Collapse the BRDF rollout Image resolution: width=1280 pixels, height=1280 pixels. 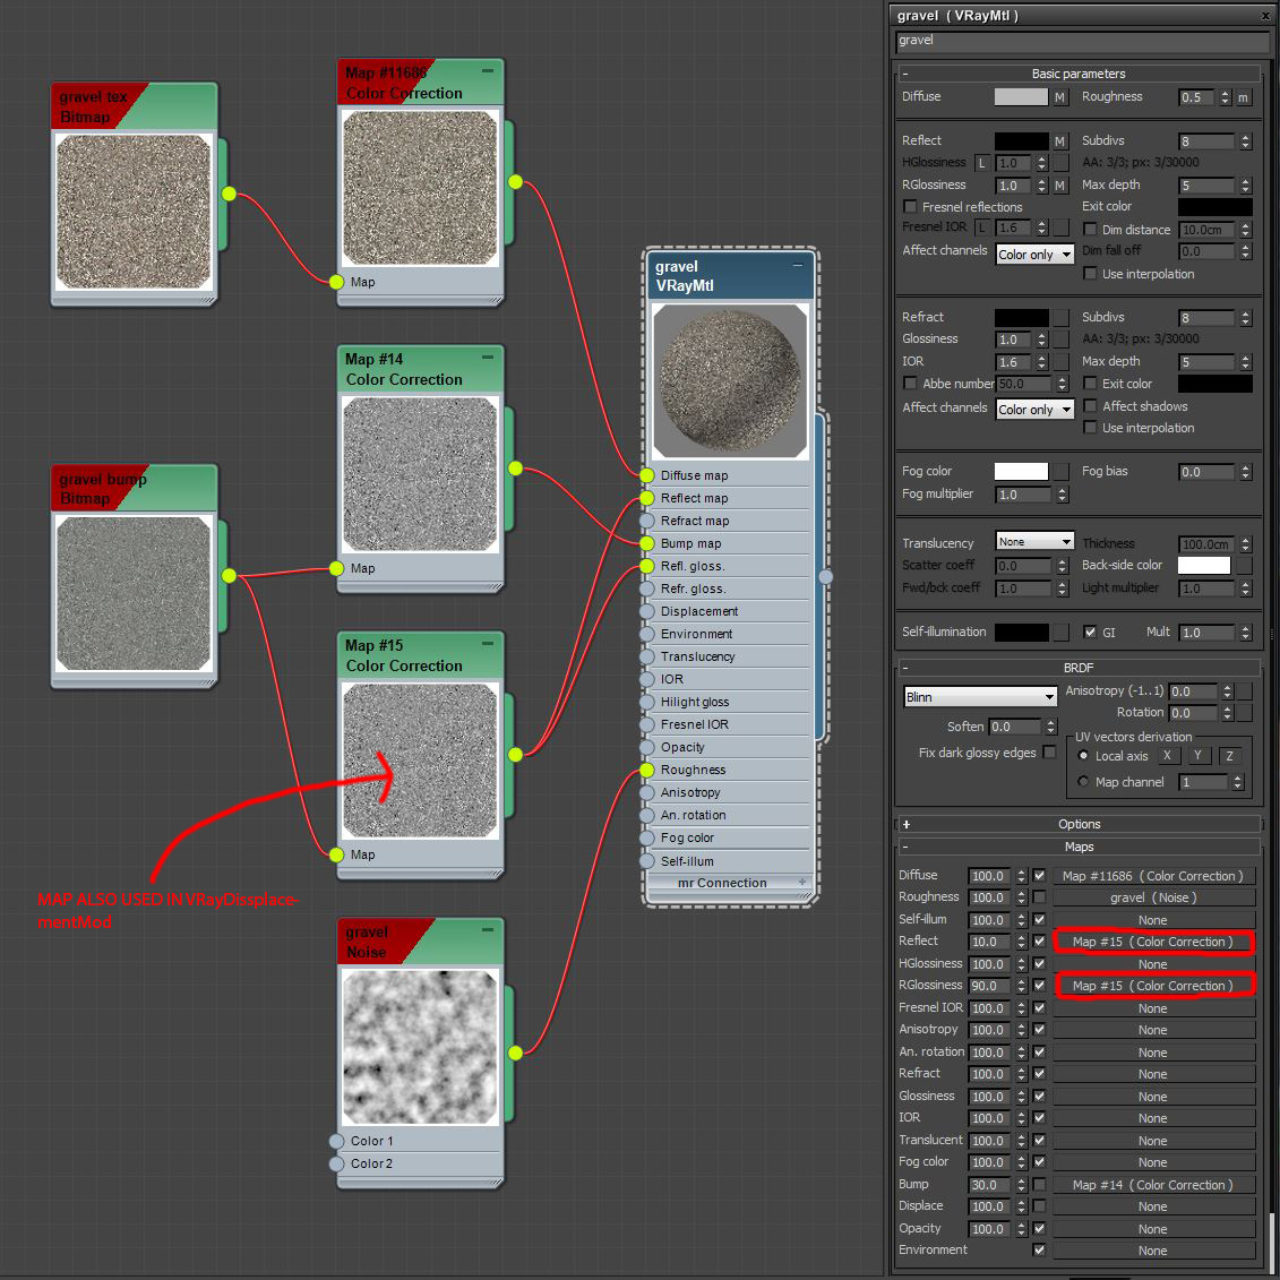point(1078,667)
